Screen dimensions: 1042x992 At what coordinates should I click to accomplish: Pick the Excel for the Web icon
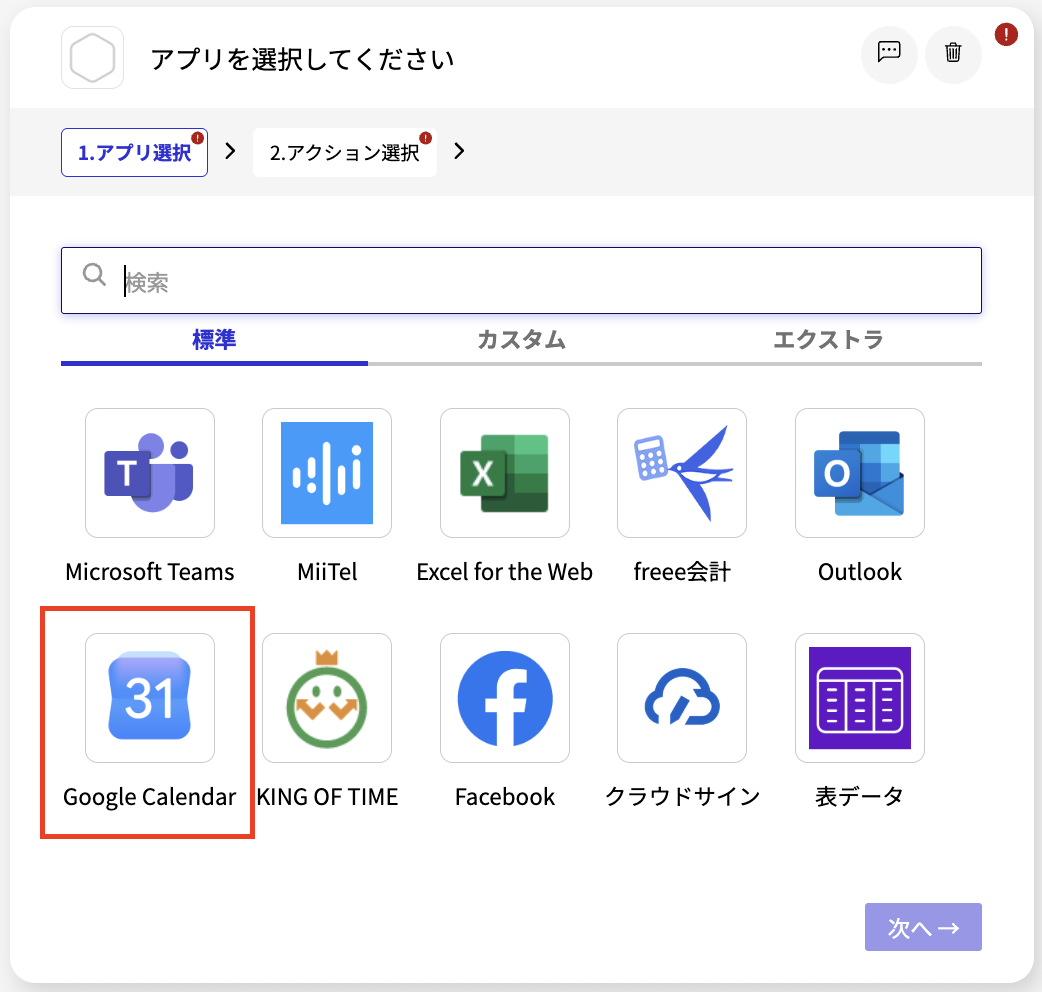[x=504, y=473]
